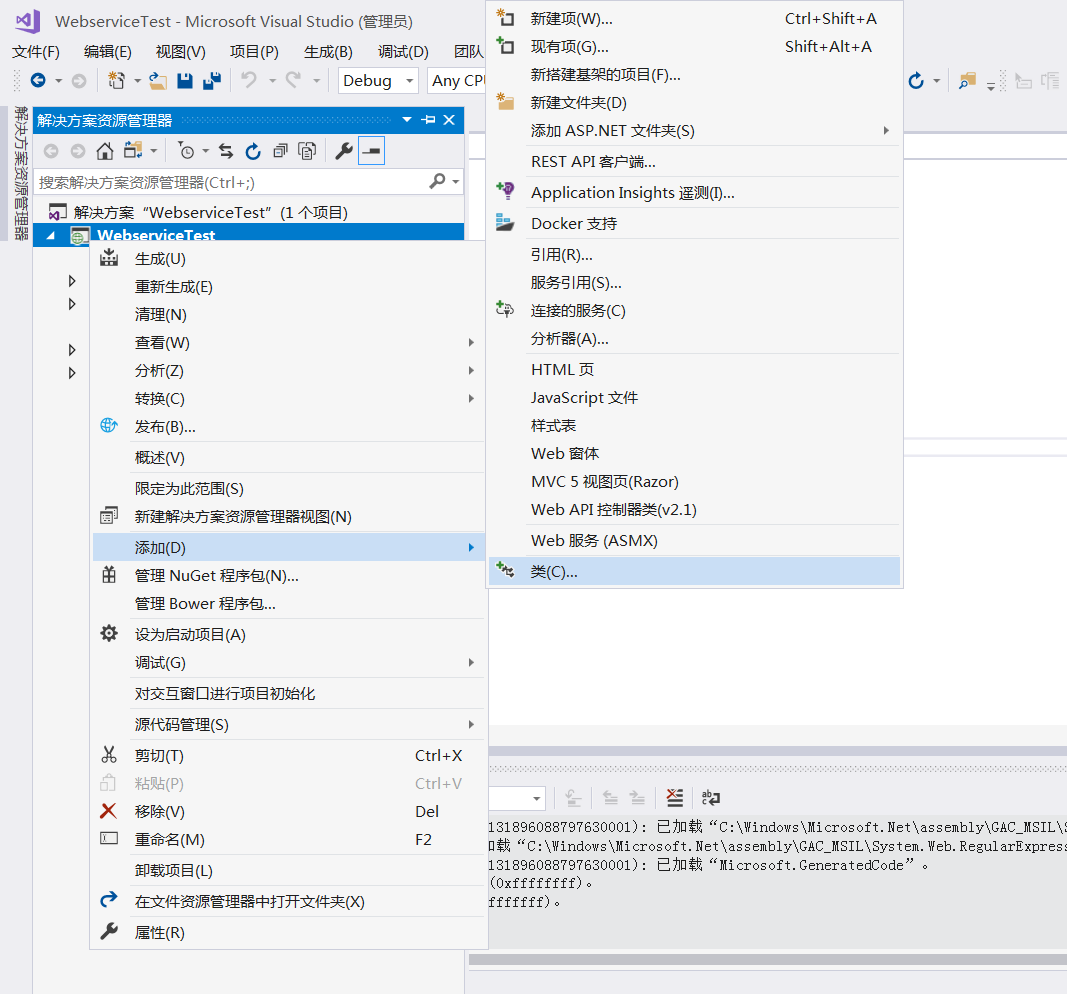
Task: Select the 解决方案 "WebserviceTest" tree node
Action: pyautogui.click(x=248, y=212)
